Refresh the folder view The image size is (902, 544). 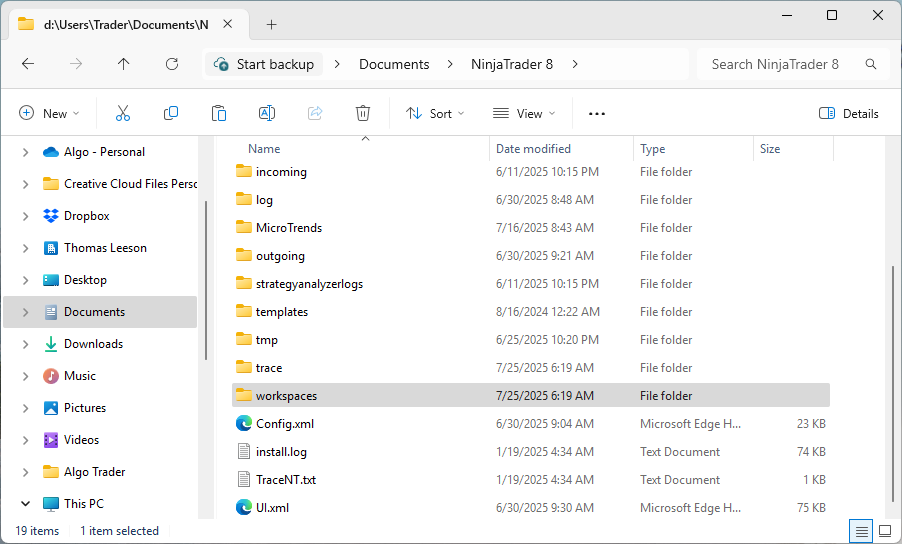pos(171,64)
